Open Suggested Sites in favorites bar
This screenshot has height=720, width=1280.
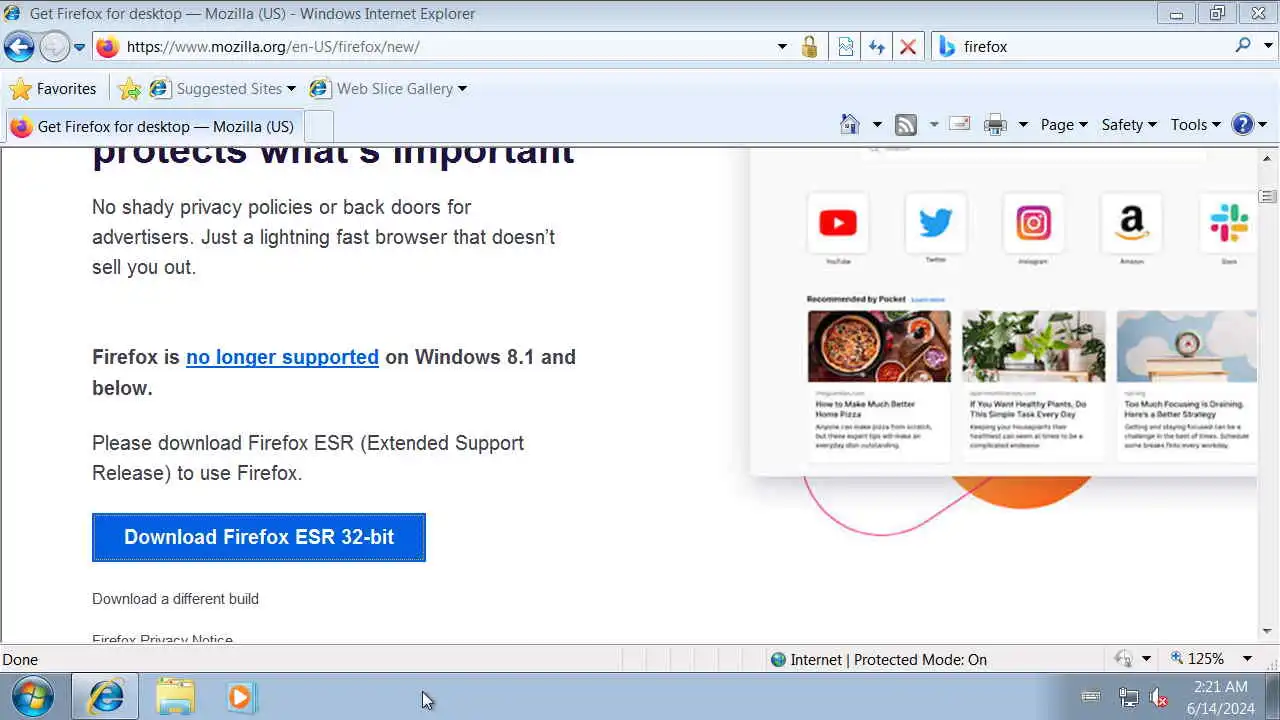point(222,88)
